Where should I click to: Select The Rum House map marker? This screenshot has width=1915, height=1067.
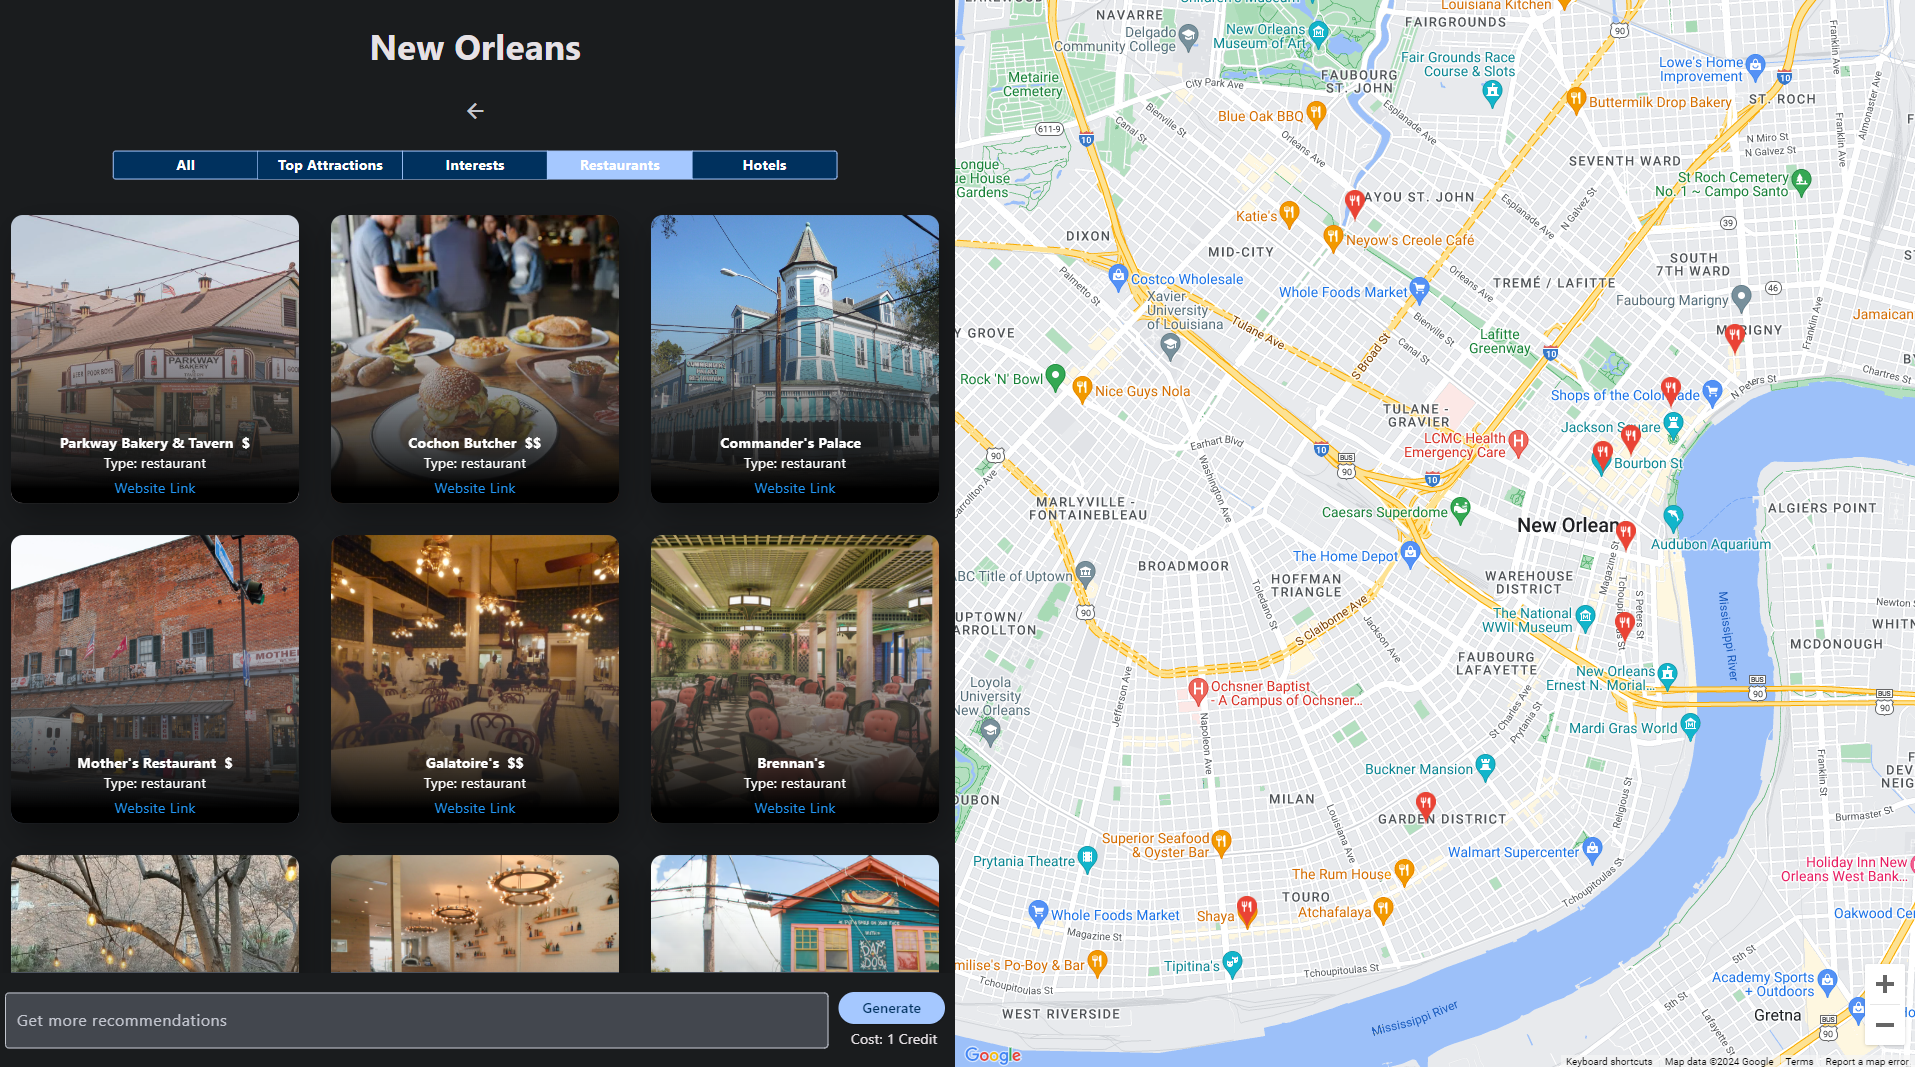[1404, 872]
